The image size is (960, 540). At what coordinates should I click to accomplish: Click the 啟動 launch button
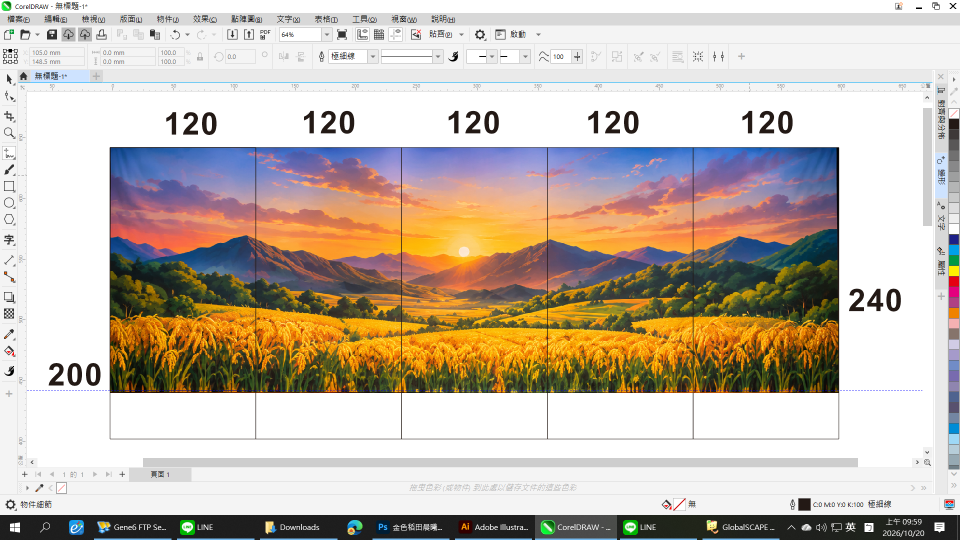[511, 34]
